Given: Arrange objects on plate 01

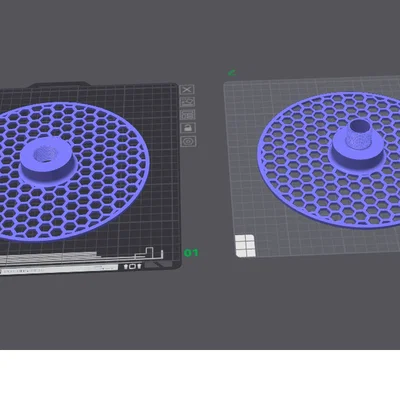Looking at the screenshot, I should pos(188,115).
